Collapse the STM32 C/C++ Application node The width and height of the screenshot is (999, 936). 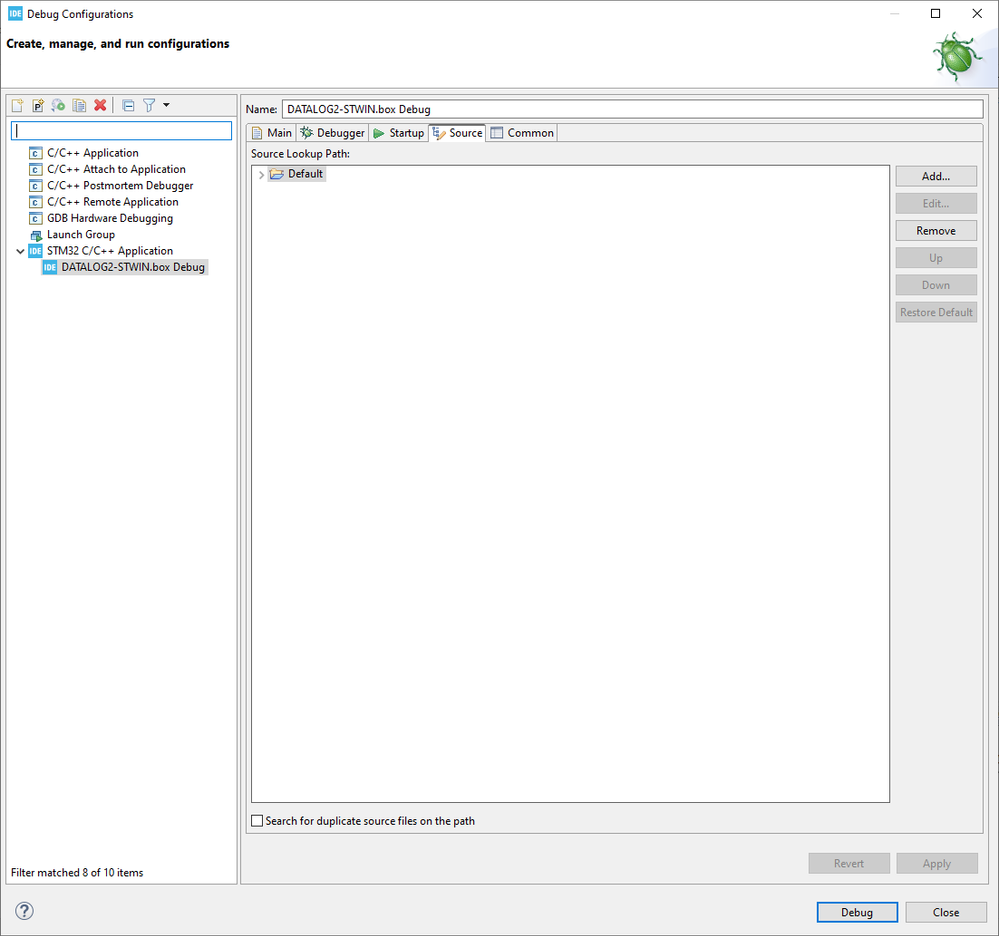[x=20, y=251]
